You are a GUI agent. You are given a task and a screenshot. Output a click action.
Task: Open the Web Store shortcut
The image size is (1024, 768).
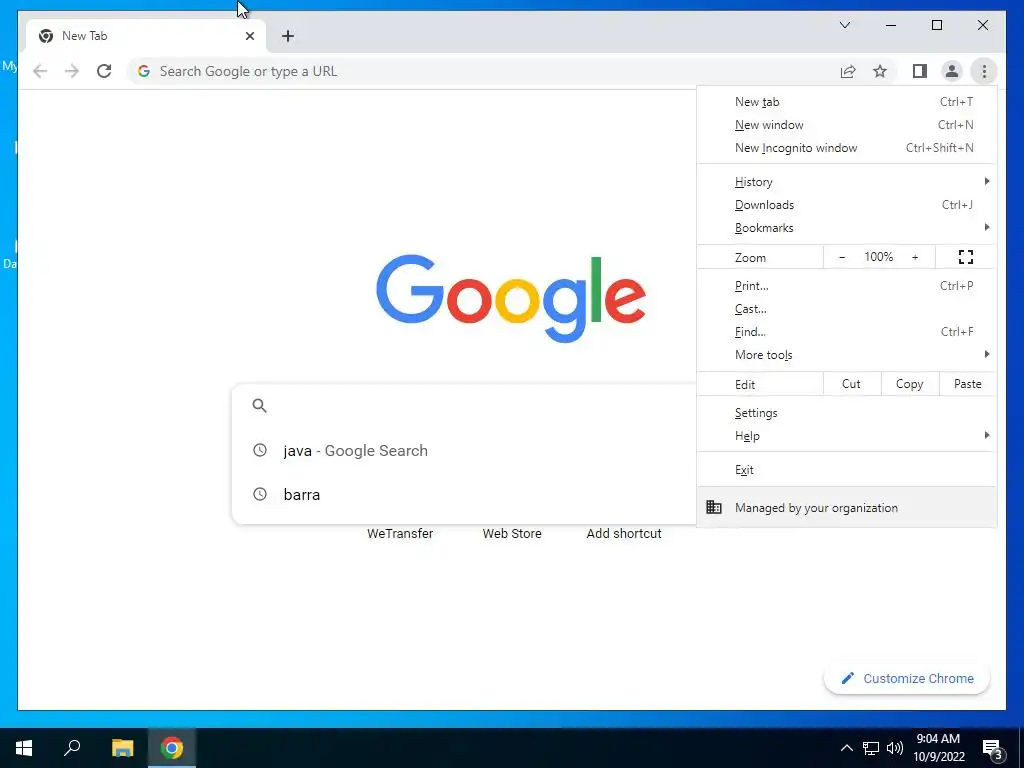tap(512, 533)
